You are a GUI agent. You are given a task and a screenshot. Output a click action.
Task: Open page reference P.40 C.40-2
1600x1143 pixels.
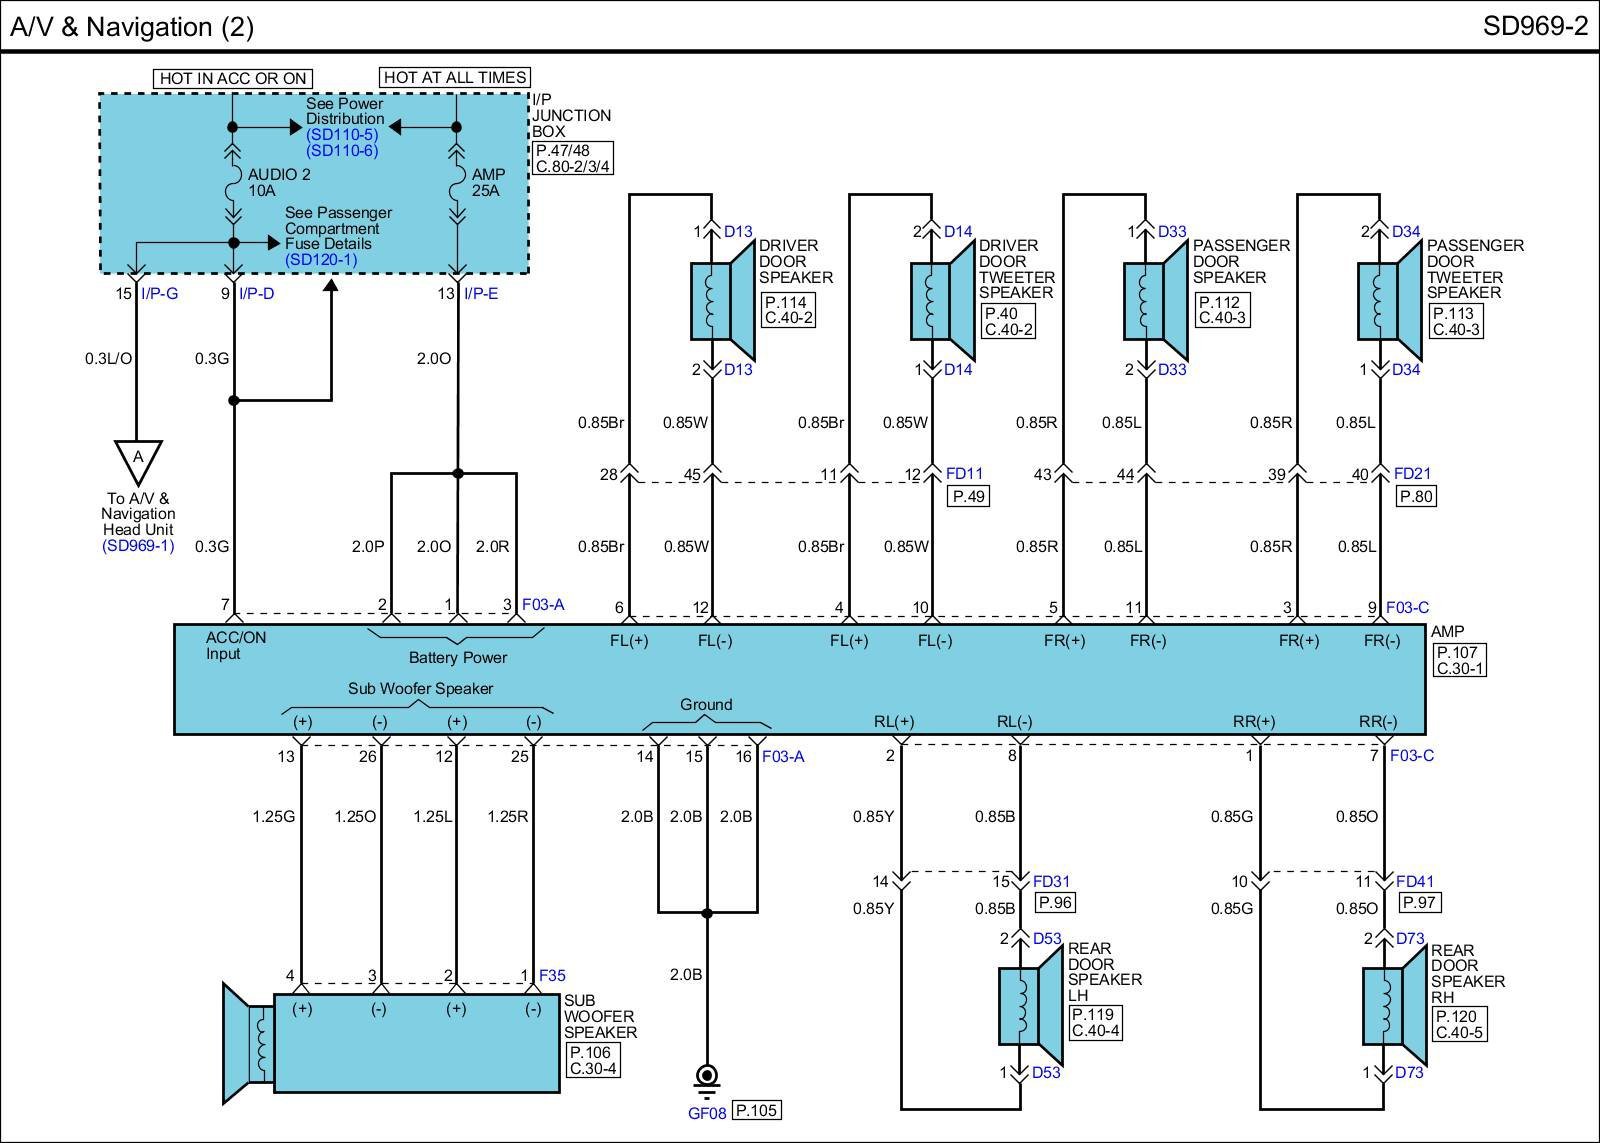coord(1009,322)
